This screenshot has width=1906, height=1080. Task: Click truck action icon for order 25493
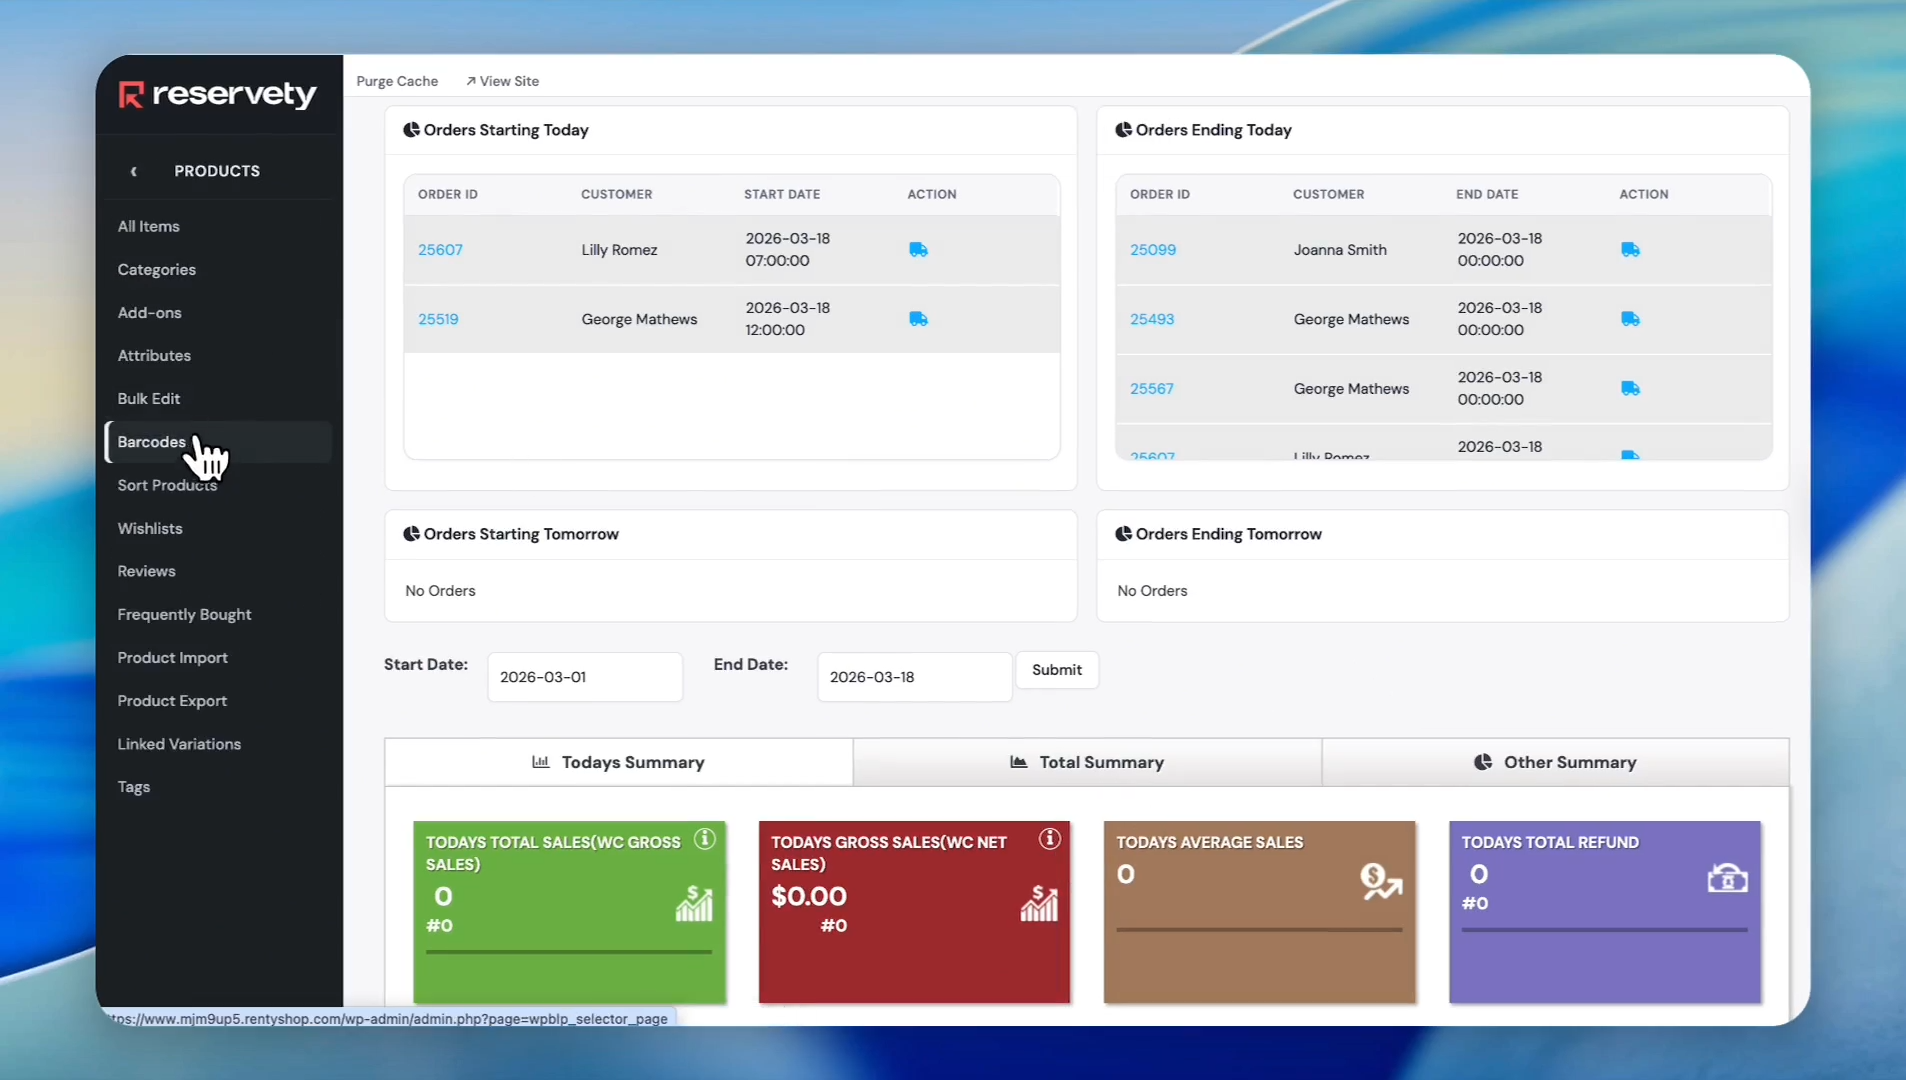[x=1630, y=319]
